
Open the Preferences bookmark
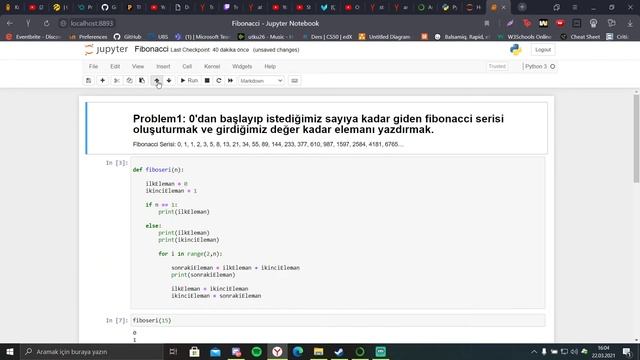click(89, 37)
